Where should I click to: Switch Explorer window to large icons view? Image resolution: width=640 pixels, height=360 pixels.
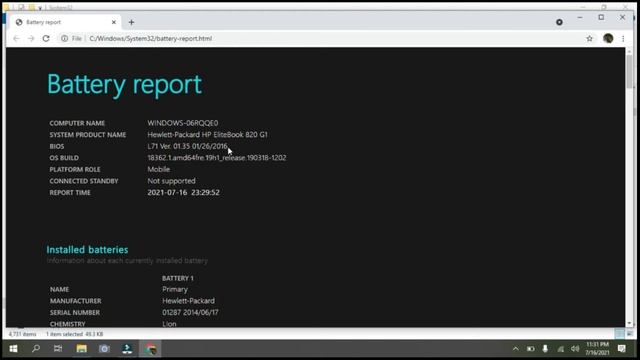pos(630,334)
